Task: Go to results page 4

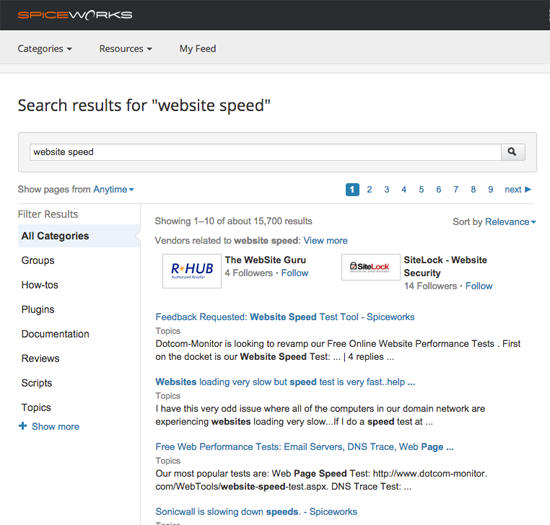Action: 404,189
